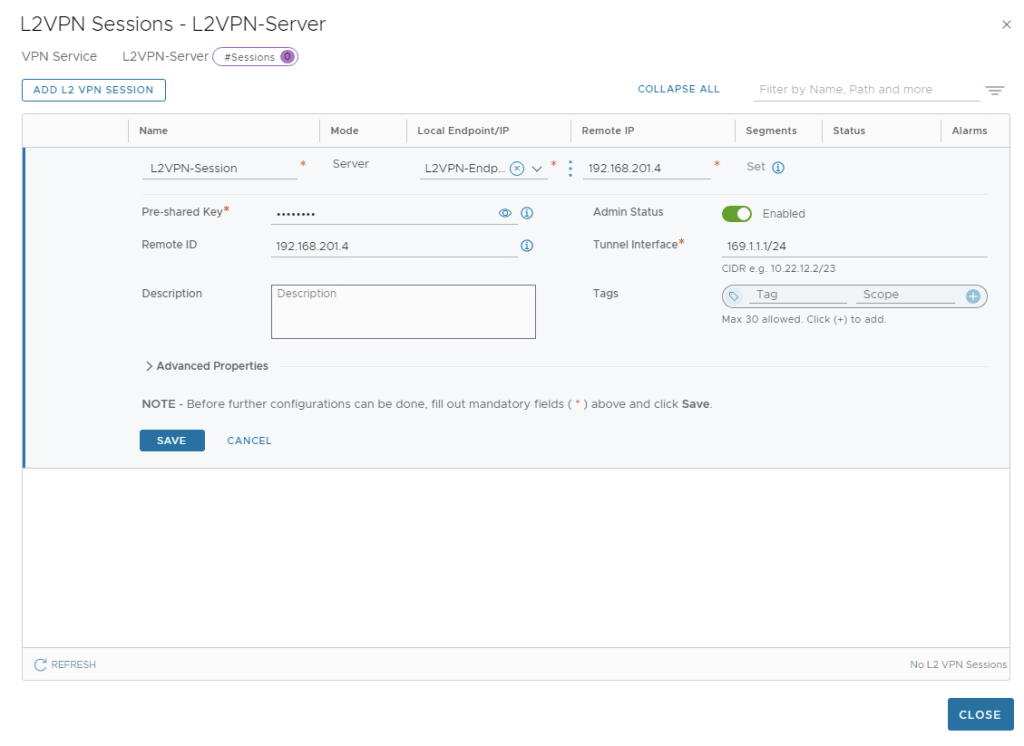Open the Segments Set info icon
The width and height of the screenshot is (1024, 746).
tap(778, 168)
